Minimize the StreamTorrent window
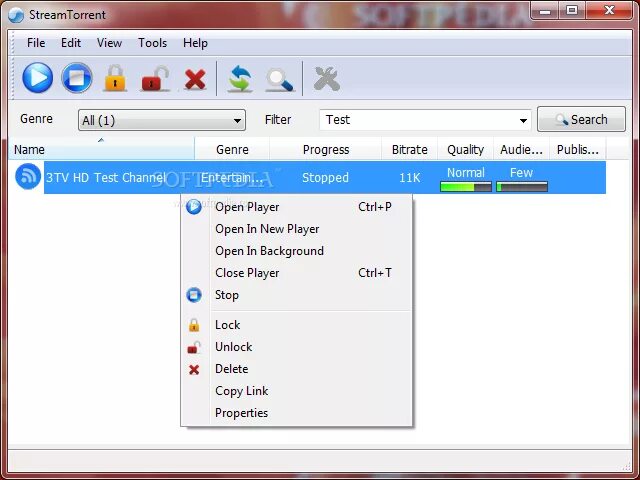 coord(544,11)
